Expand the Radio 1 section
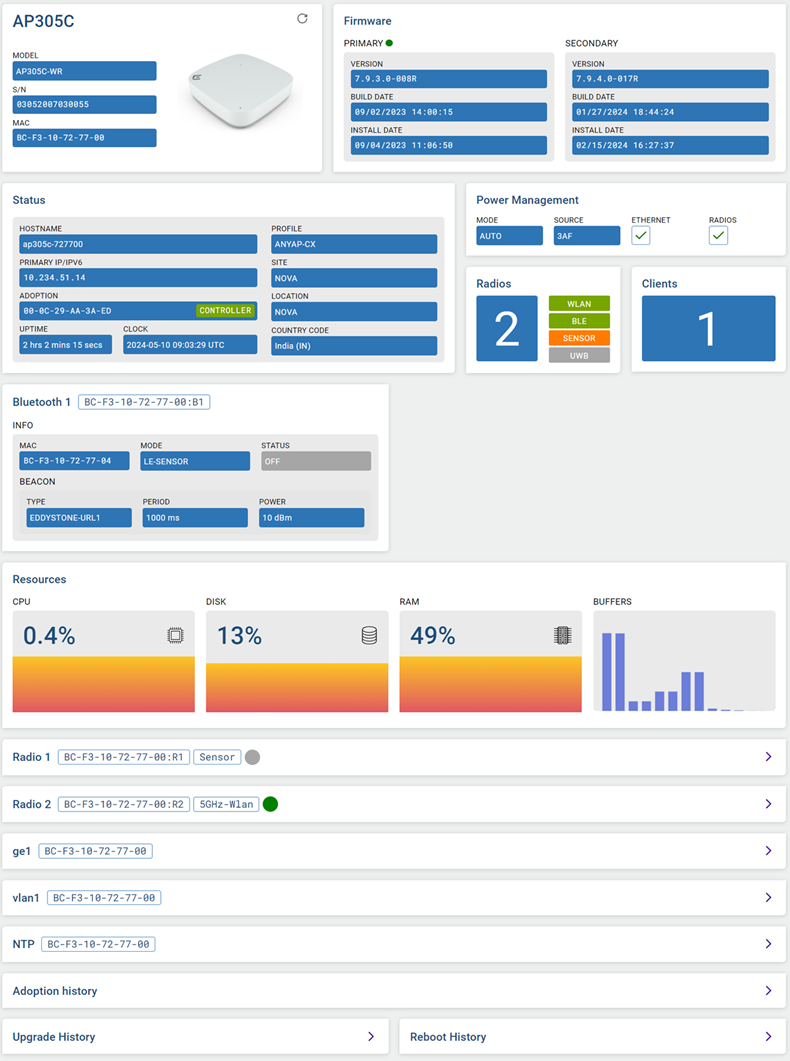 tap(768, 757)
